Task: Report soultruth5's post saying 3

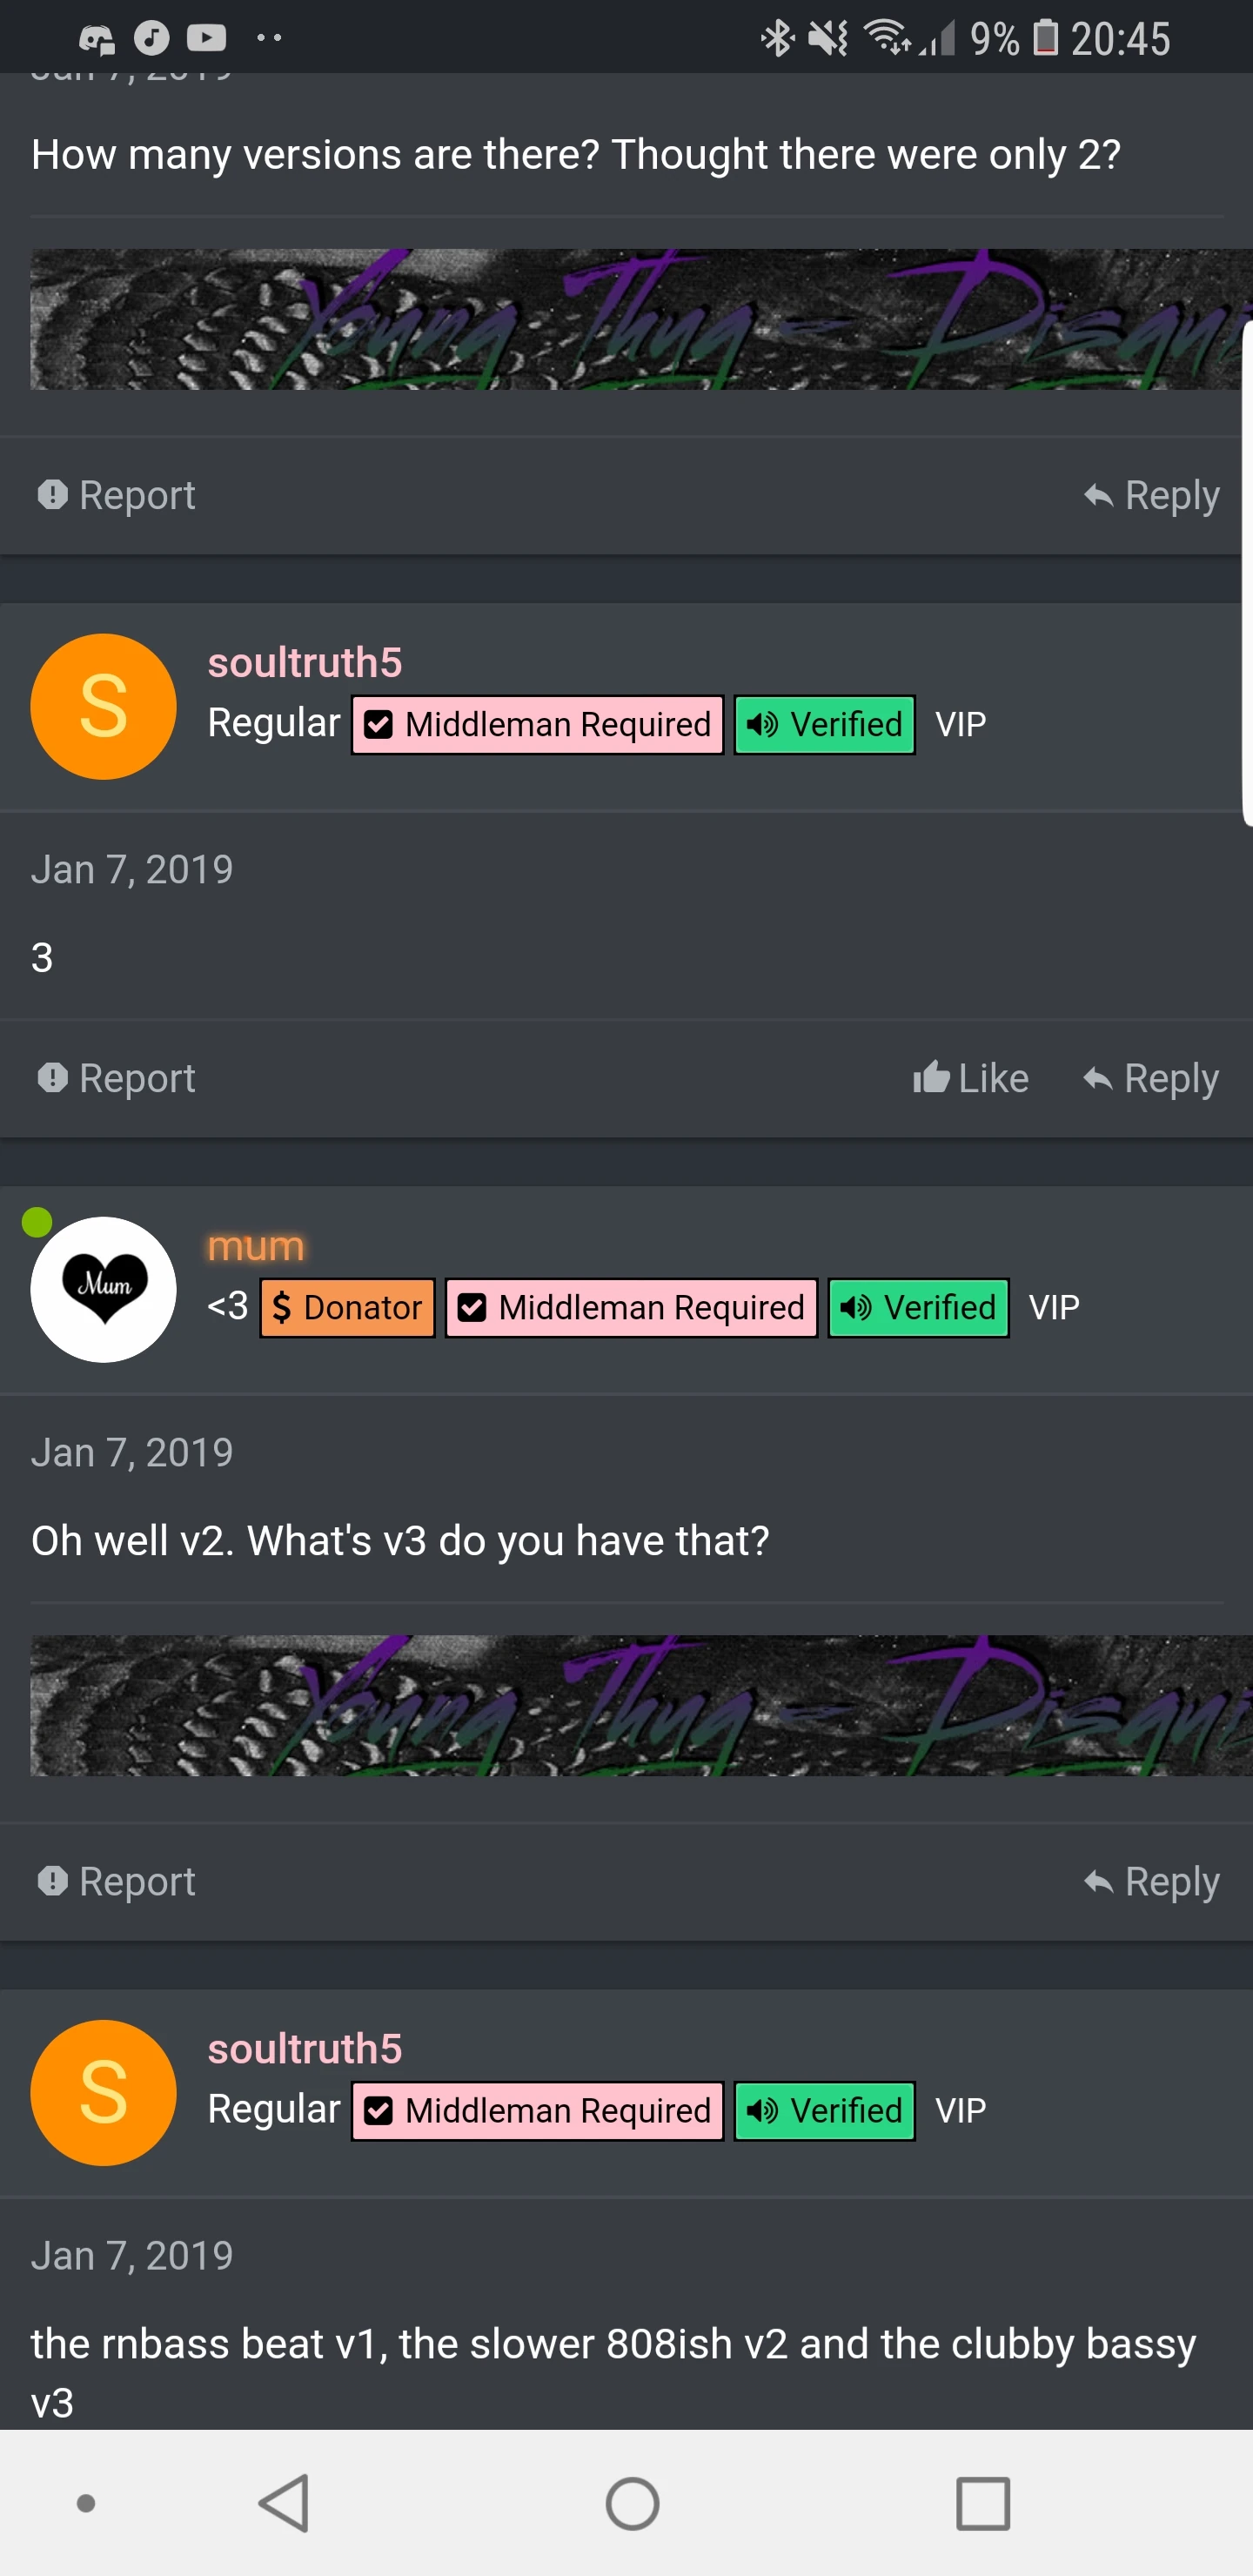Action: (x=116, y=1078)
